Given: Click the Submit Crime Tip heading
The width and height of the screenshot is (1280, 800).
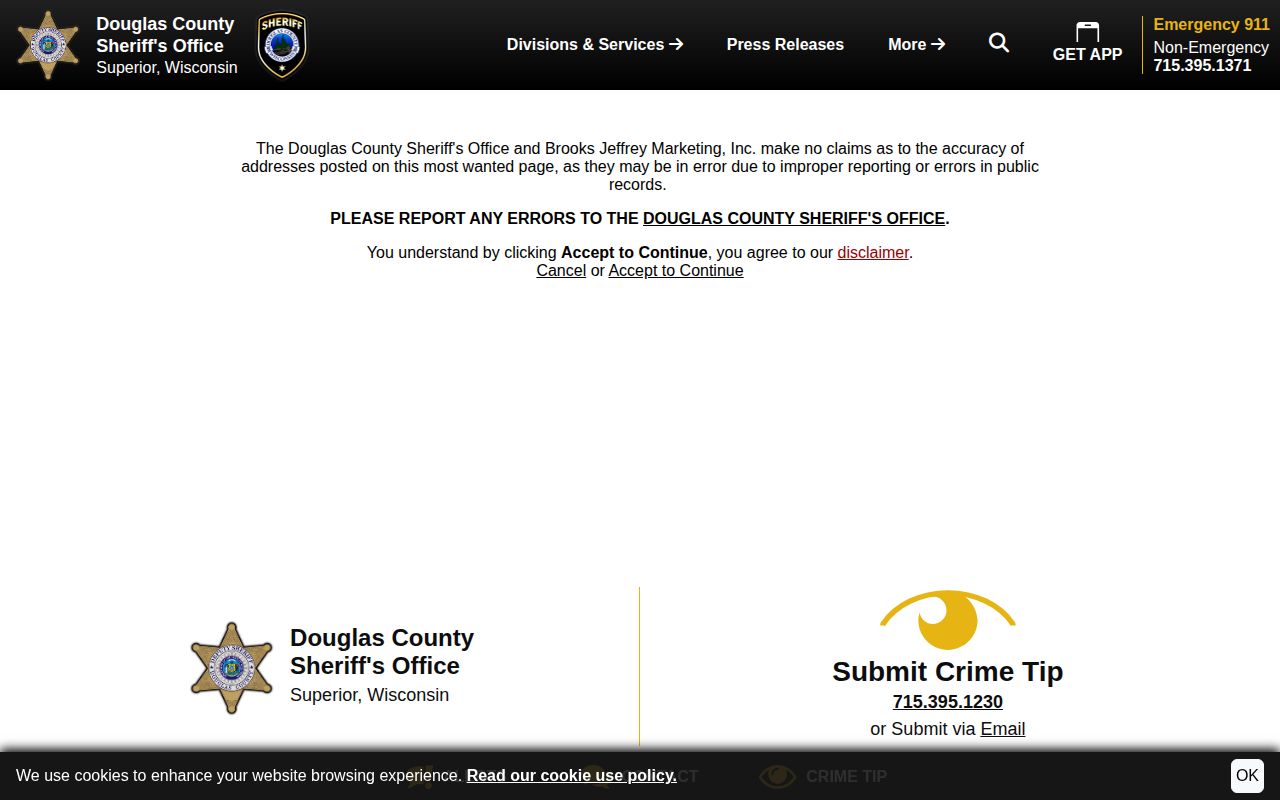Looking at the screenshot, I should coord(948,671).
